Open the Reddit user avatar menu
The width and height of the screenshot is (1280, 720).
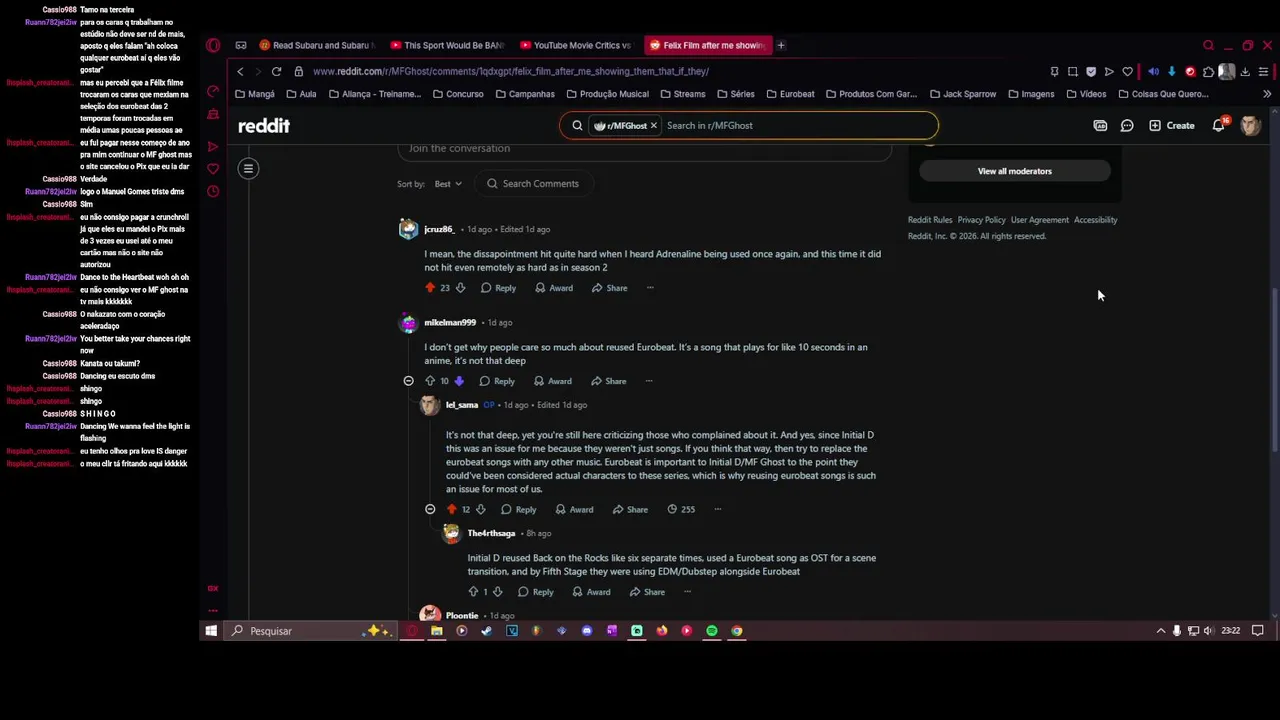click(1250, 126)
